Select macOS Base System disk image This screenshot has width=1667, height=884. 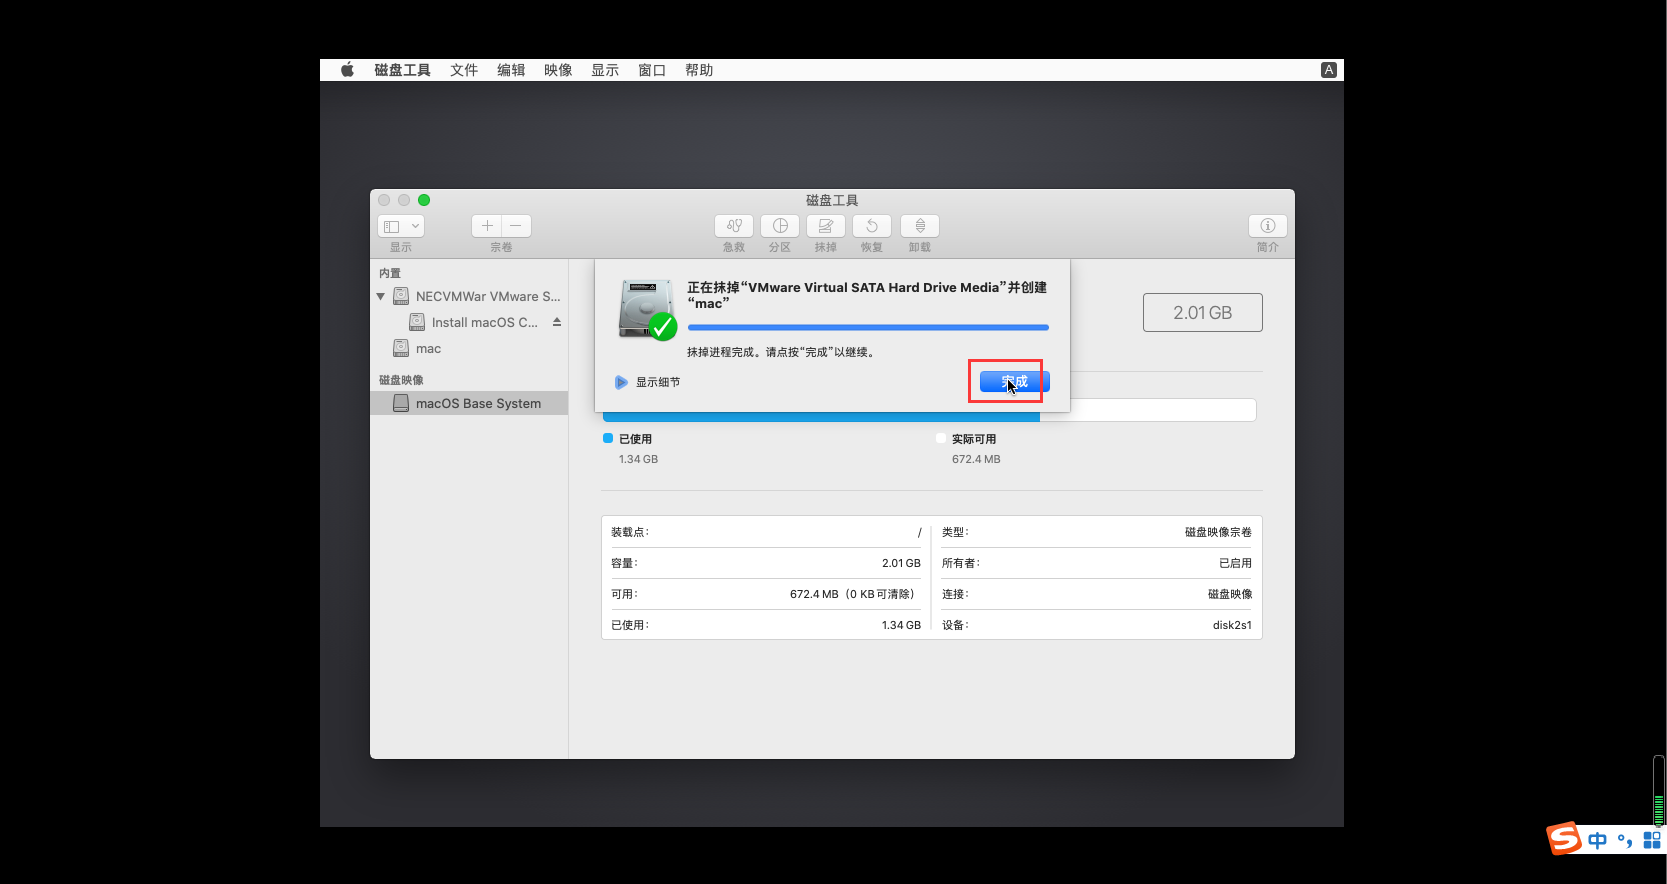(x=469, y=403)
